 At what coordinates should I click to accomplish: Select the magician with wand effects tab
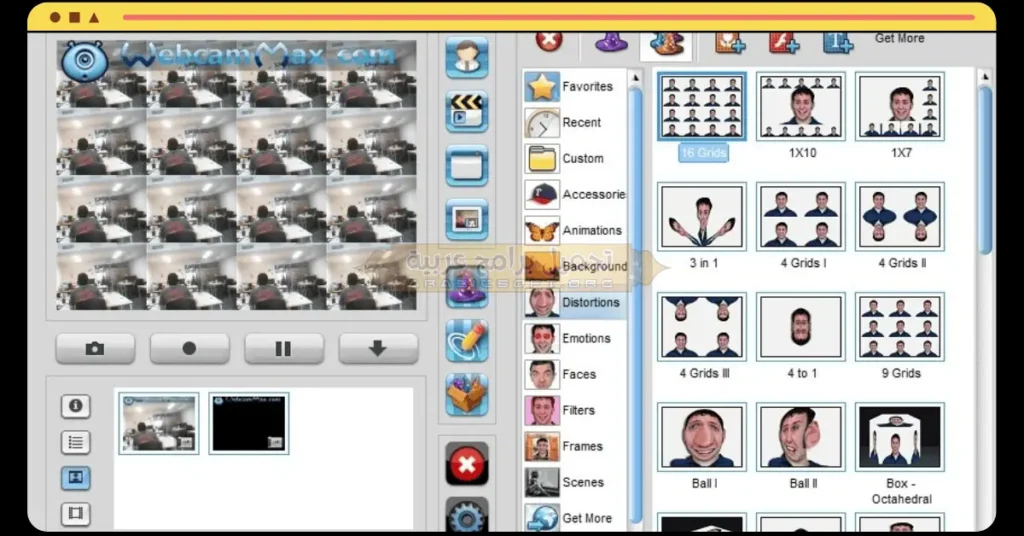pyautogui.click(x=666, y=44)
